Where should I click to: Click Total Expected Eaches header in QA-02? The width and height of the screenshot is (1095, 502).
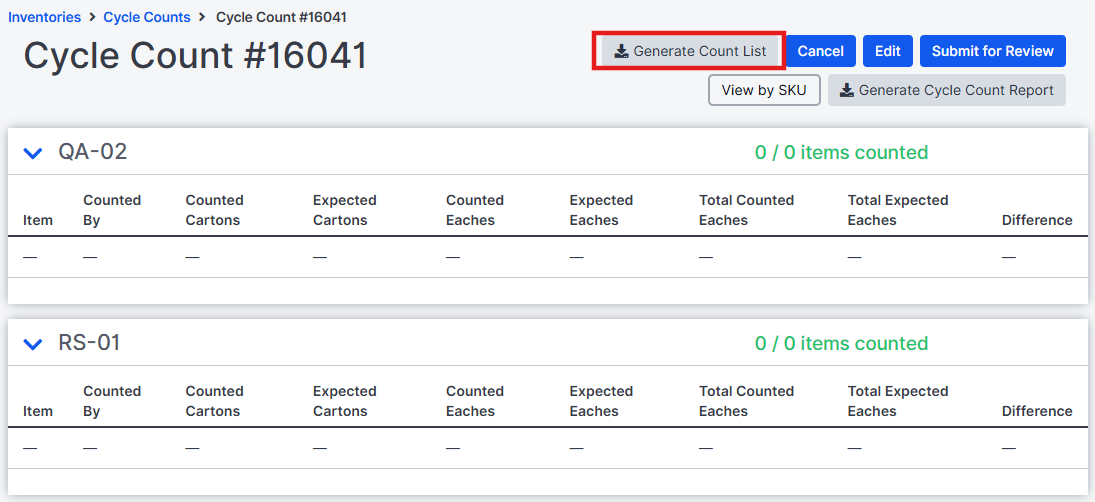[x=898, y=210]
